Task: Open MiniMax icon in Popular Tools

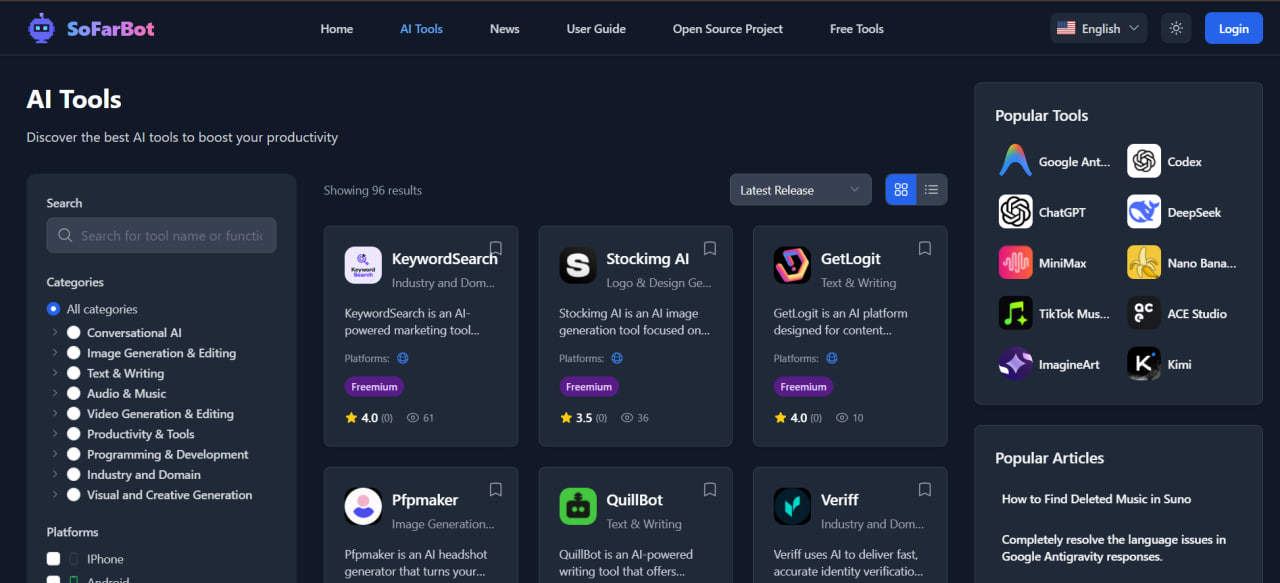Action: pyautogui.click(x=1015, y=263)
